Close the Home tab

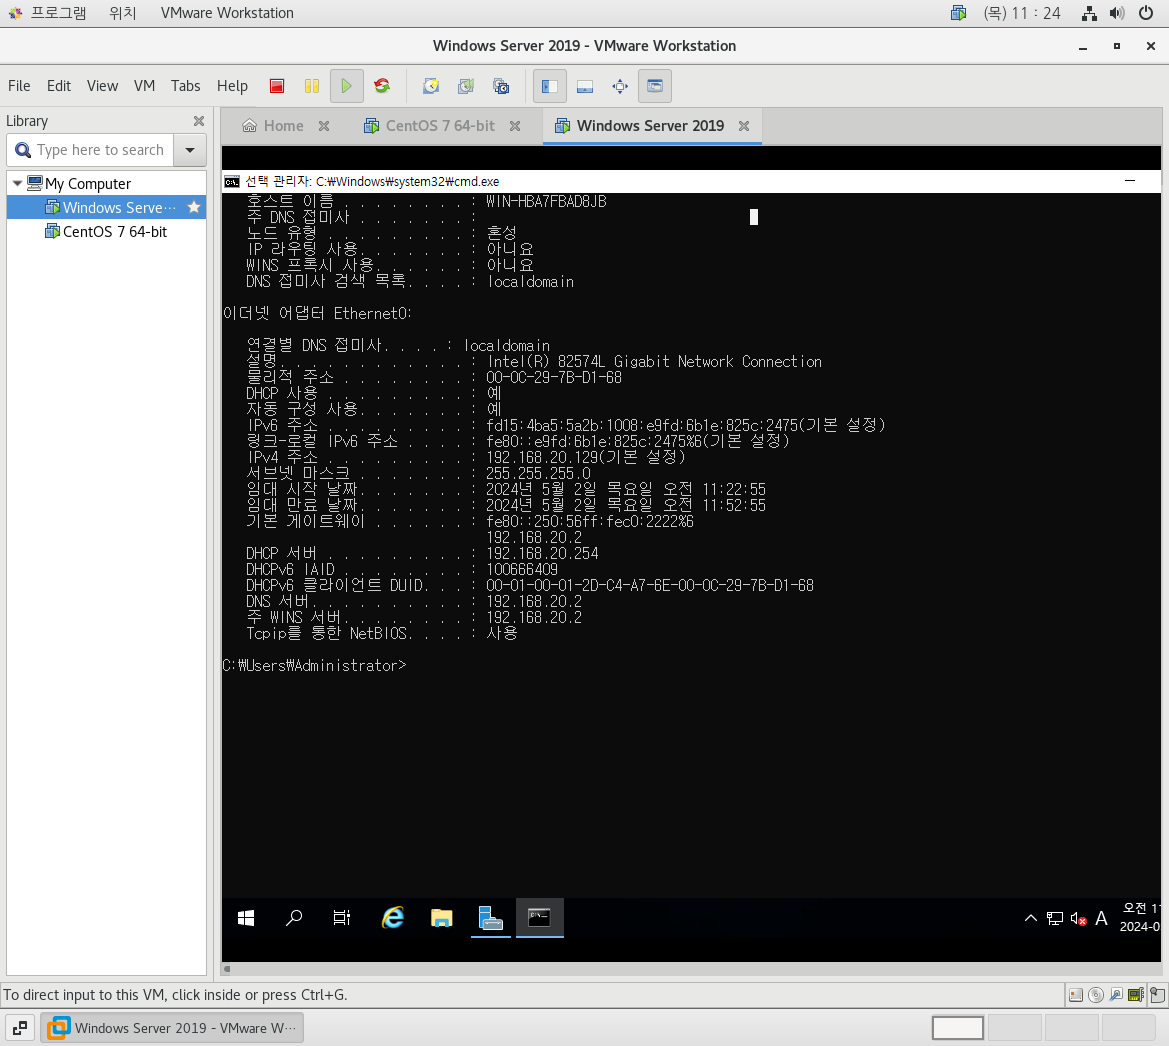click(x=324, y=126)
